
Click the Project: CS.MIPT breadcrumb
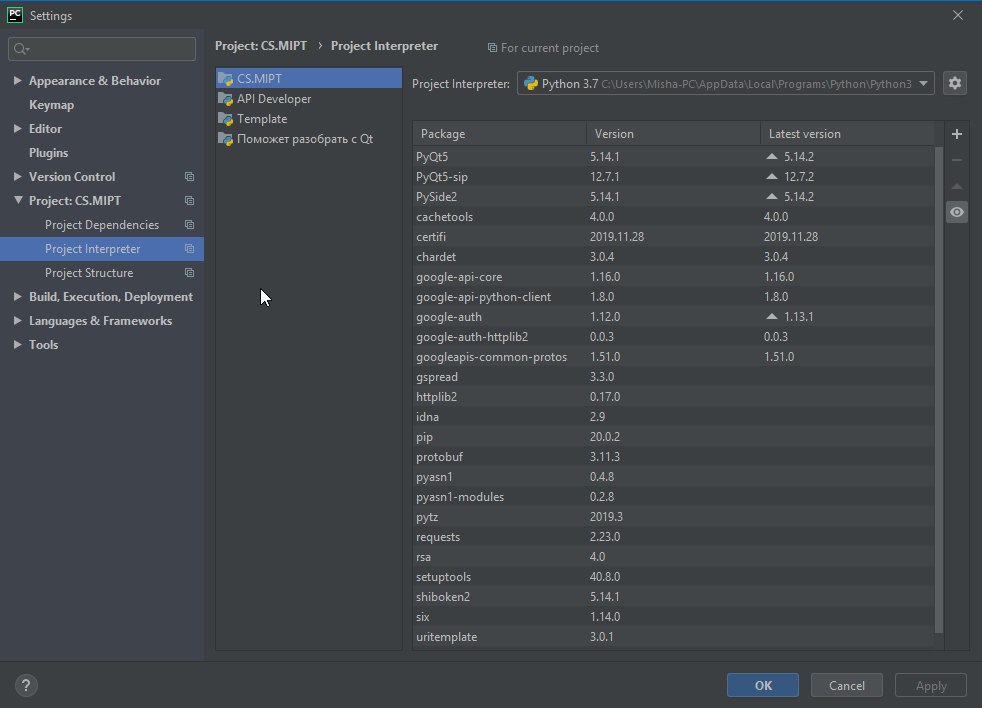point(261,46)
